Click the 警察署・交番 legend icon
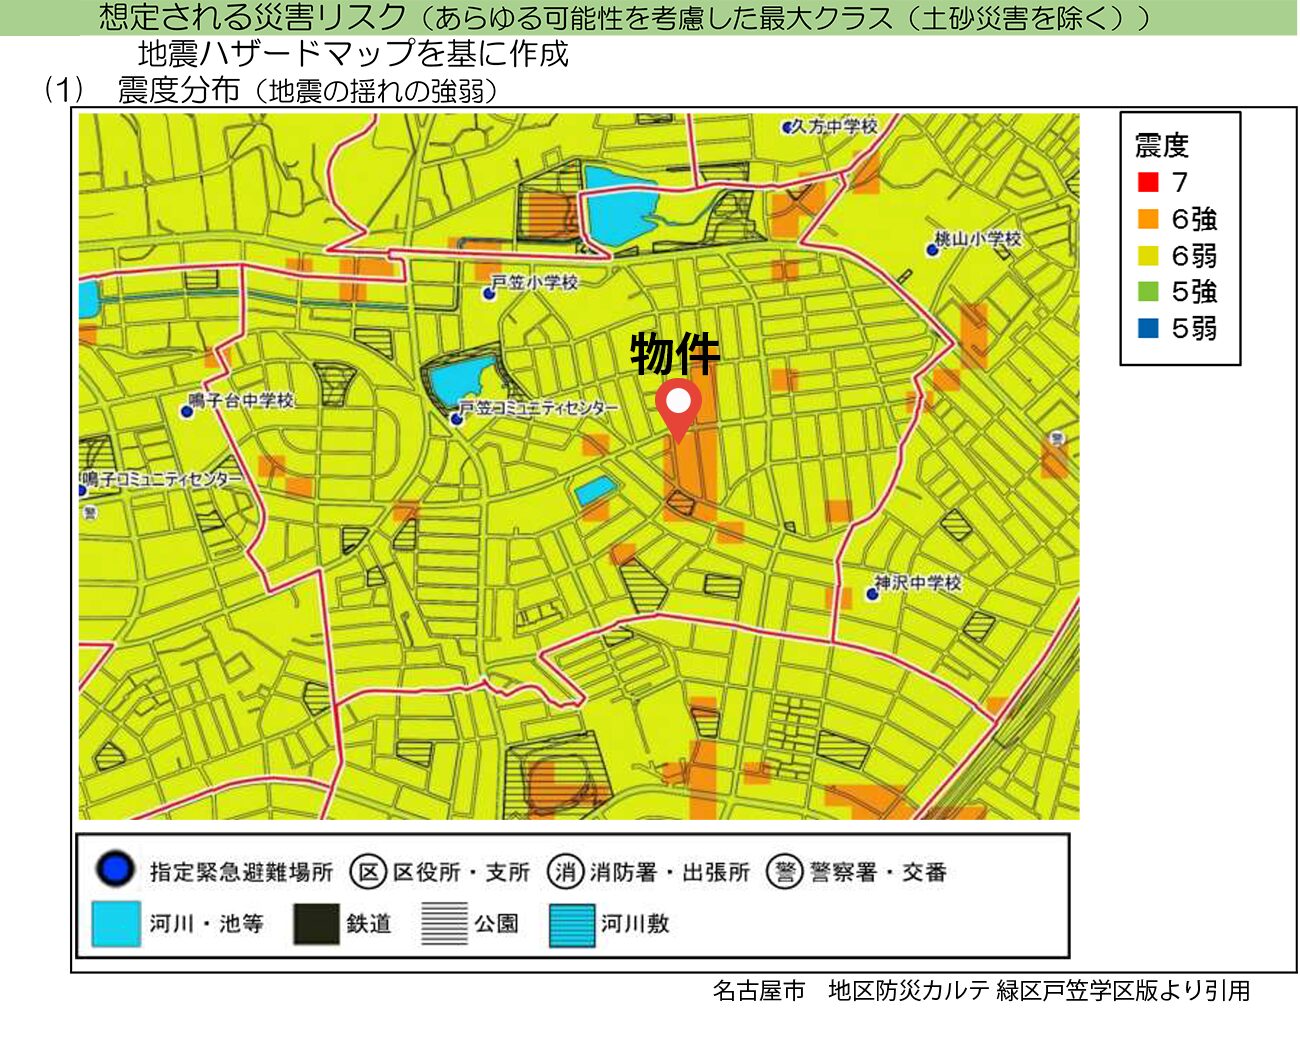The image size is (1300, 1040). (785, 872)
